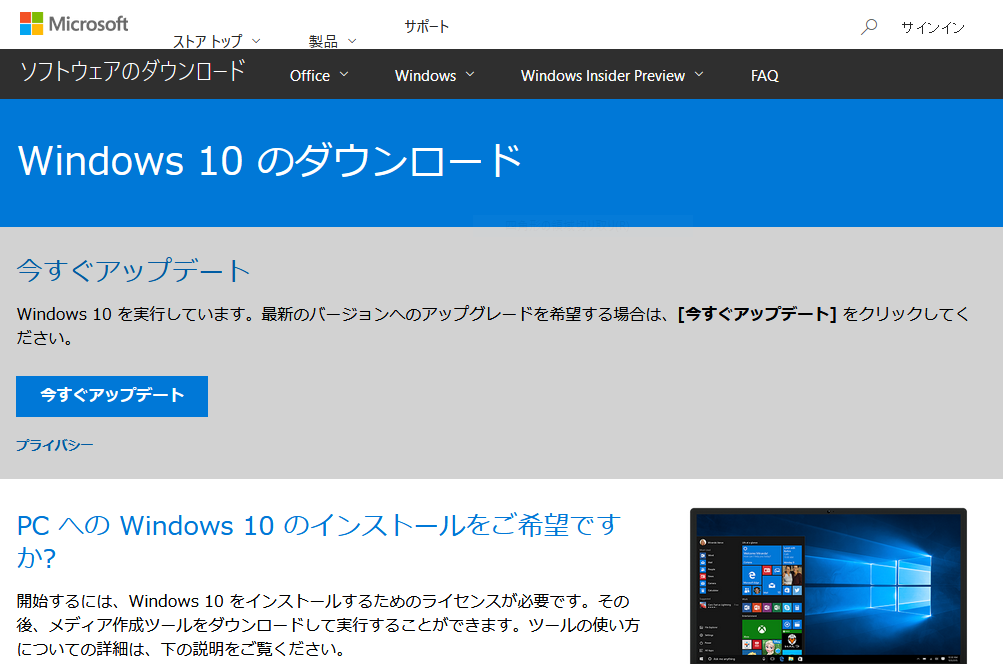Image resolution: width=1003 pixels, height=664 pixels.
Task: Expand the 製品 dropdown menu
Action: pos(332,42)
